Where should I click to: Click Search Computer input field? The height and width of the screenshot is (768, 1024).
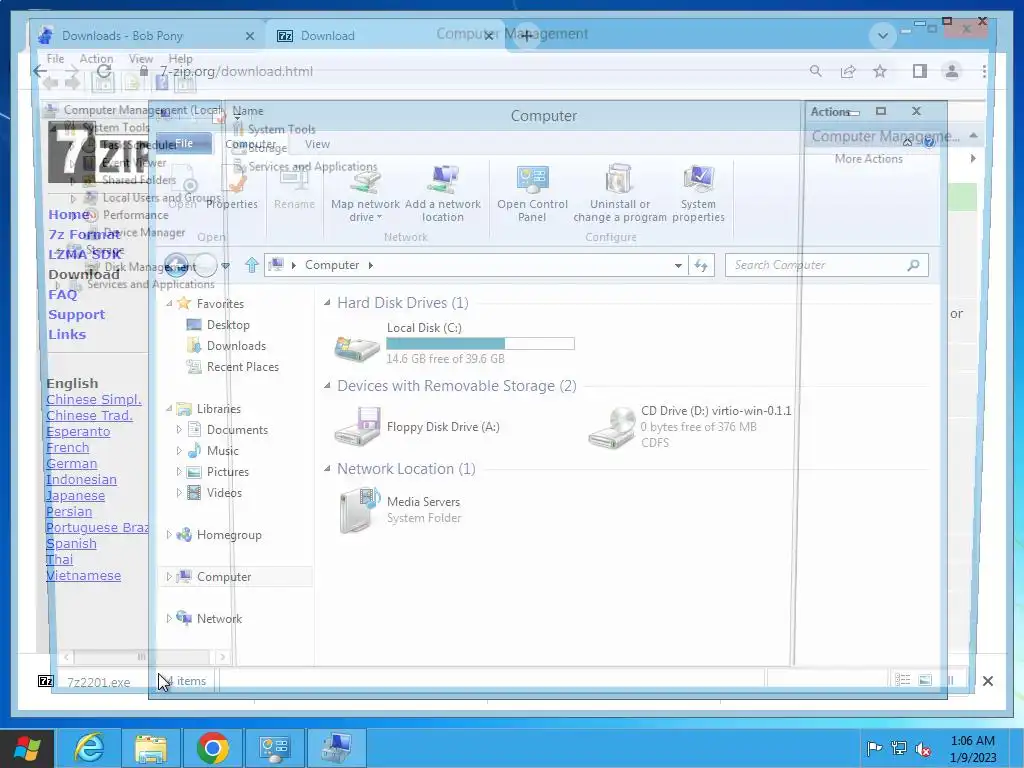[826, 265]
